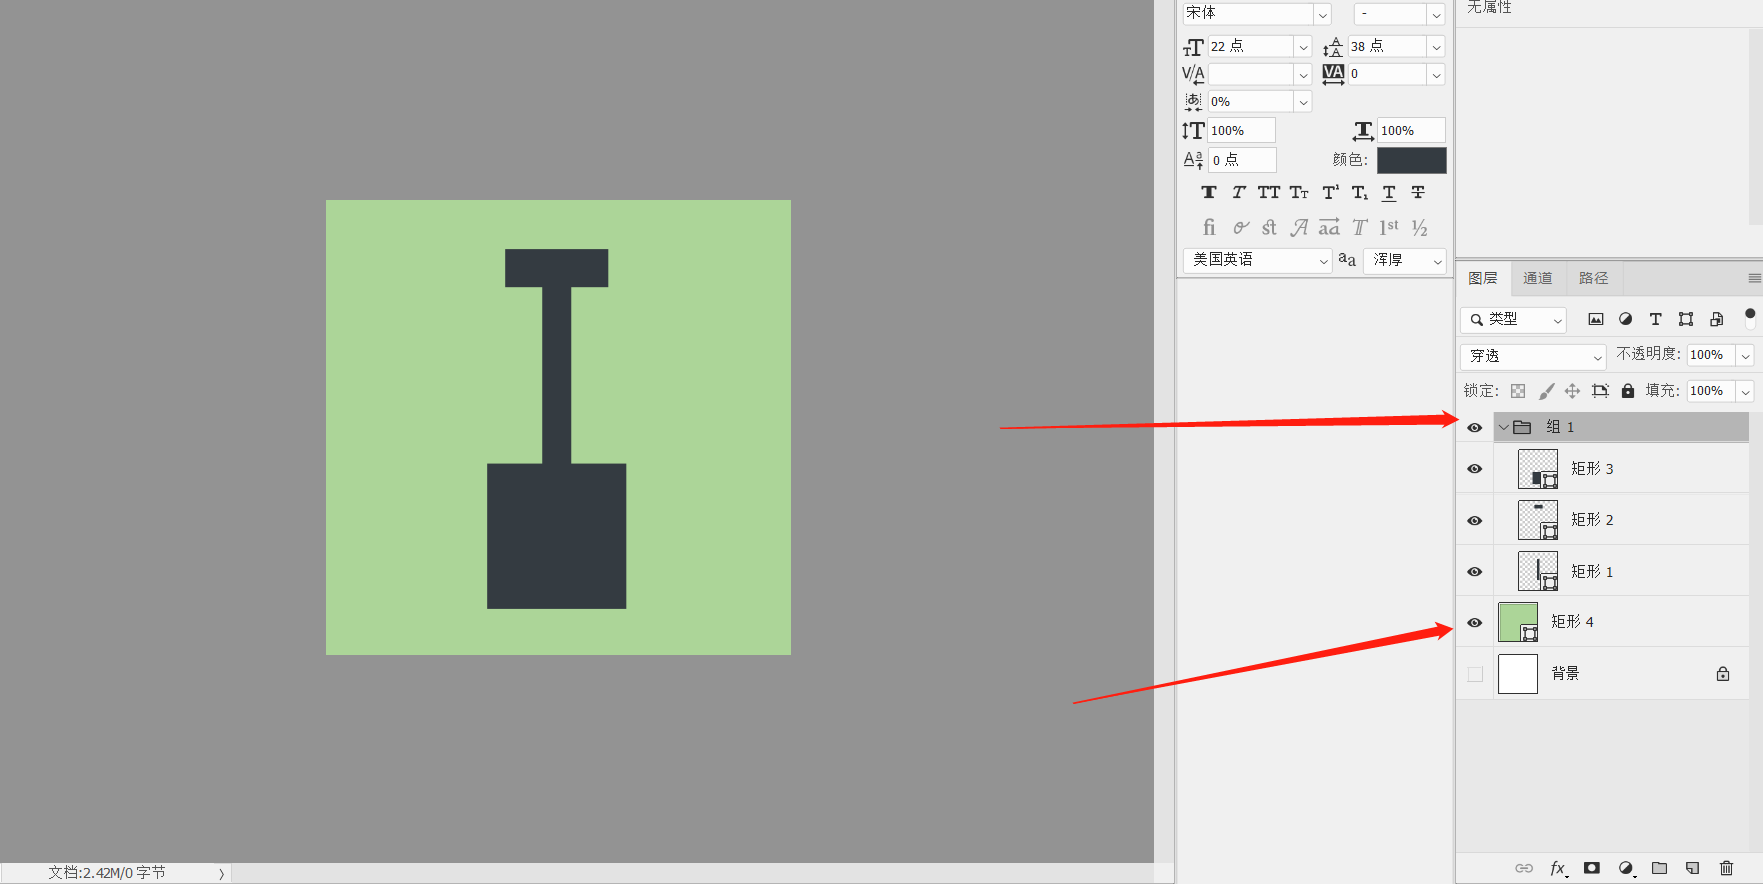Select the 矩形 2 layer name

tap(1592, 520)
